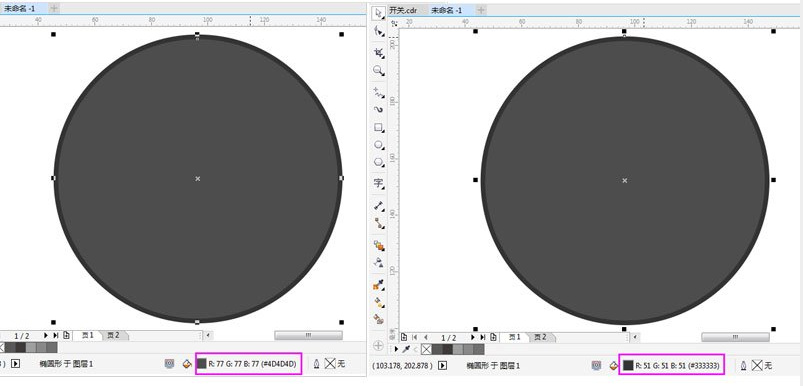Select the Parallel Dimension tool
Image resolution: width=803 pixels, height=386 pixels.
pos(378,205)
